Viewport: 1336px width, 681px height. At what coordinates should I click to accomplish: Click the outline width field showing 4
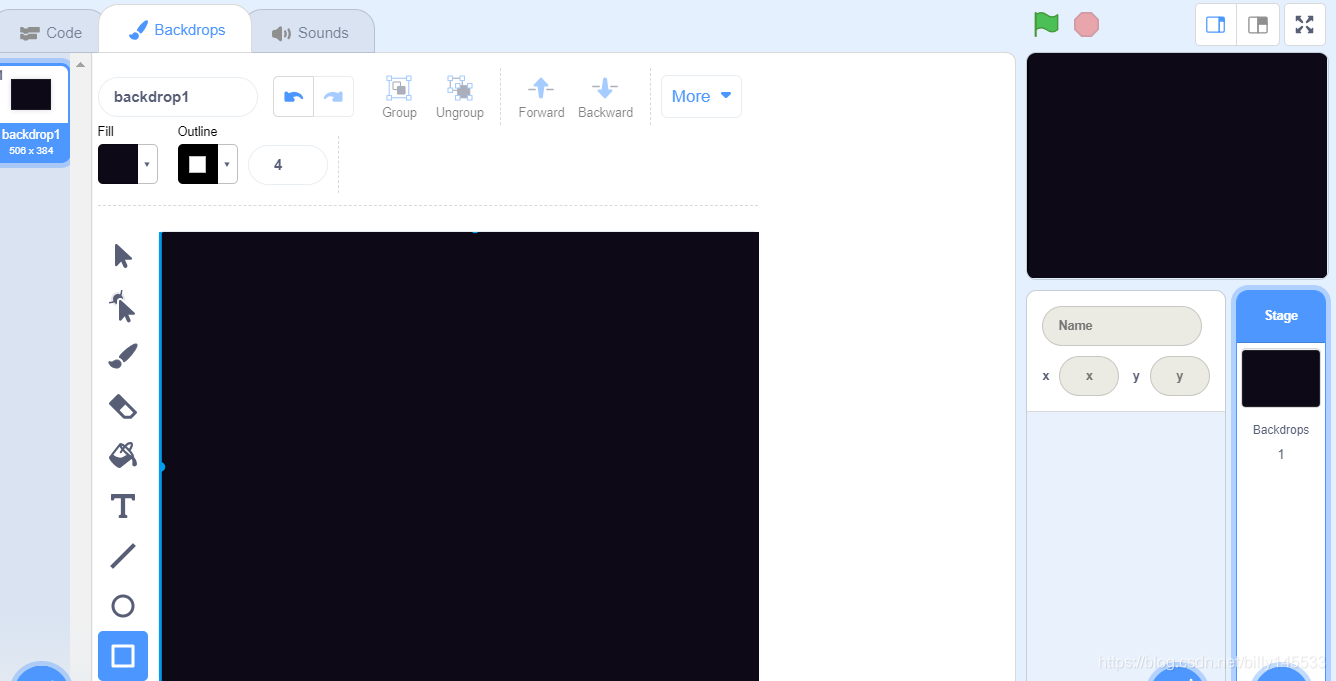tap(288, 165)
